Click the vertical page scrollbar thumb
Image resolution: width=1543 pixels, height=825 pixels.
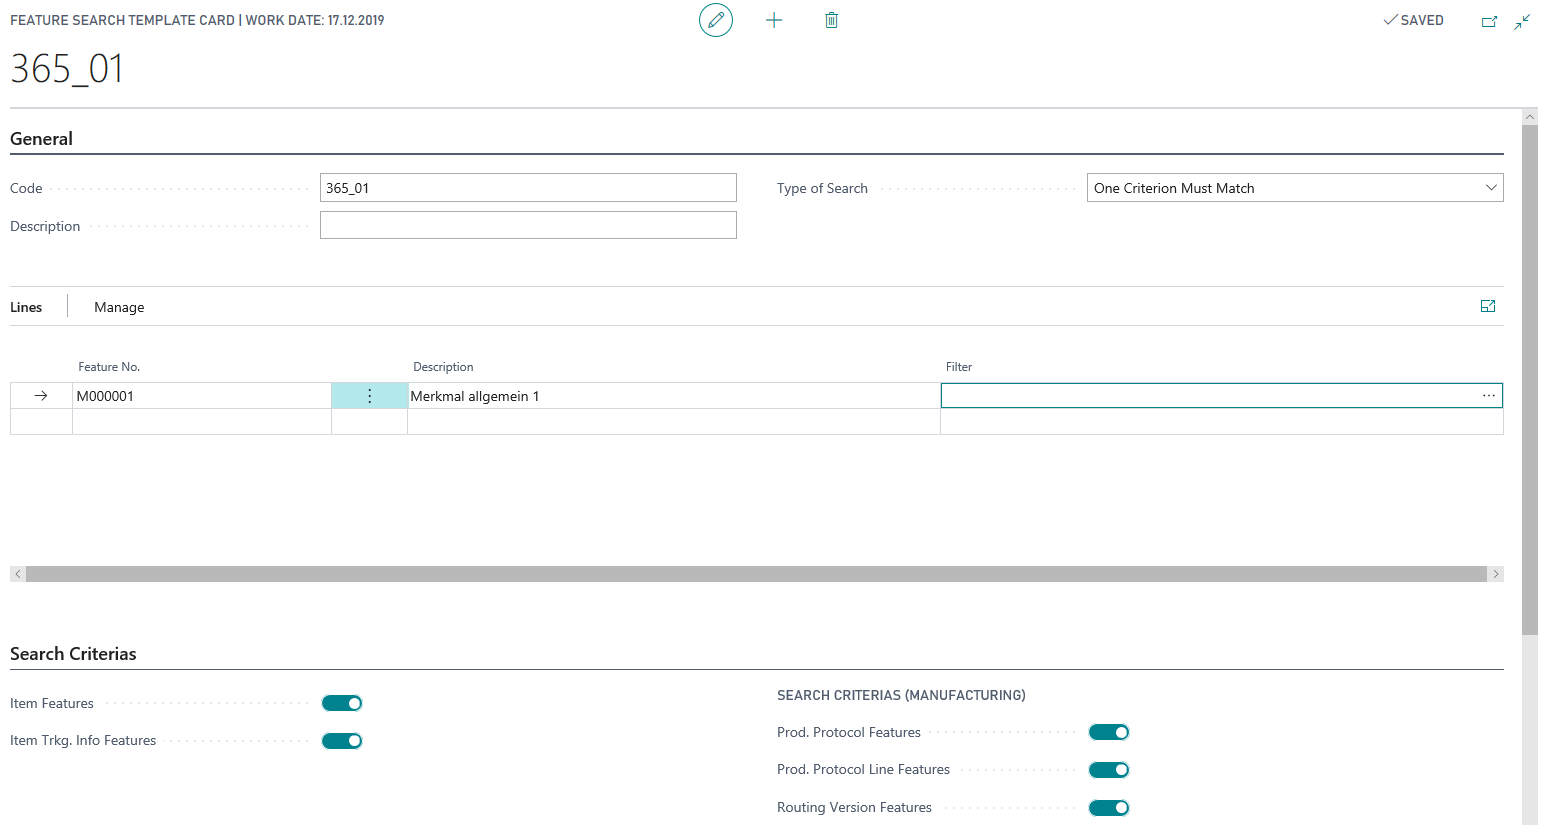tap(1530, 380)
